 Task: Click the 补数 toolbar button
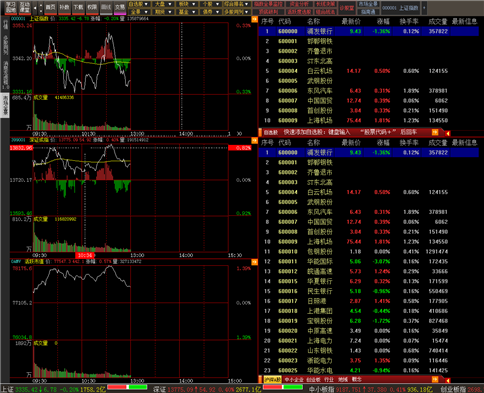point(64,7)
